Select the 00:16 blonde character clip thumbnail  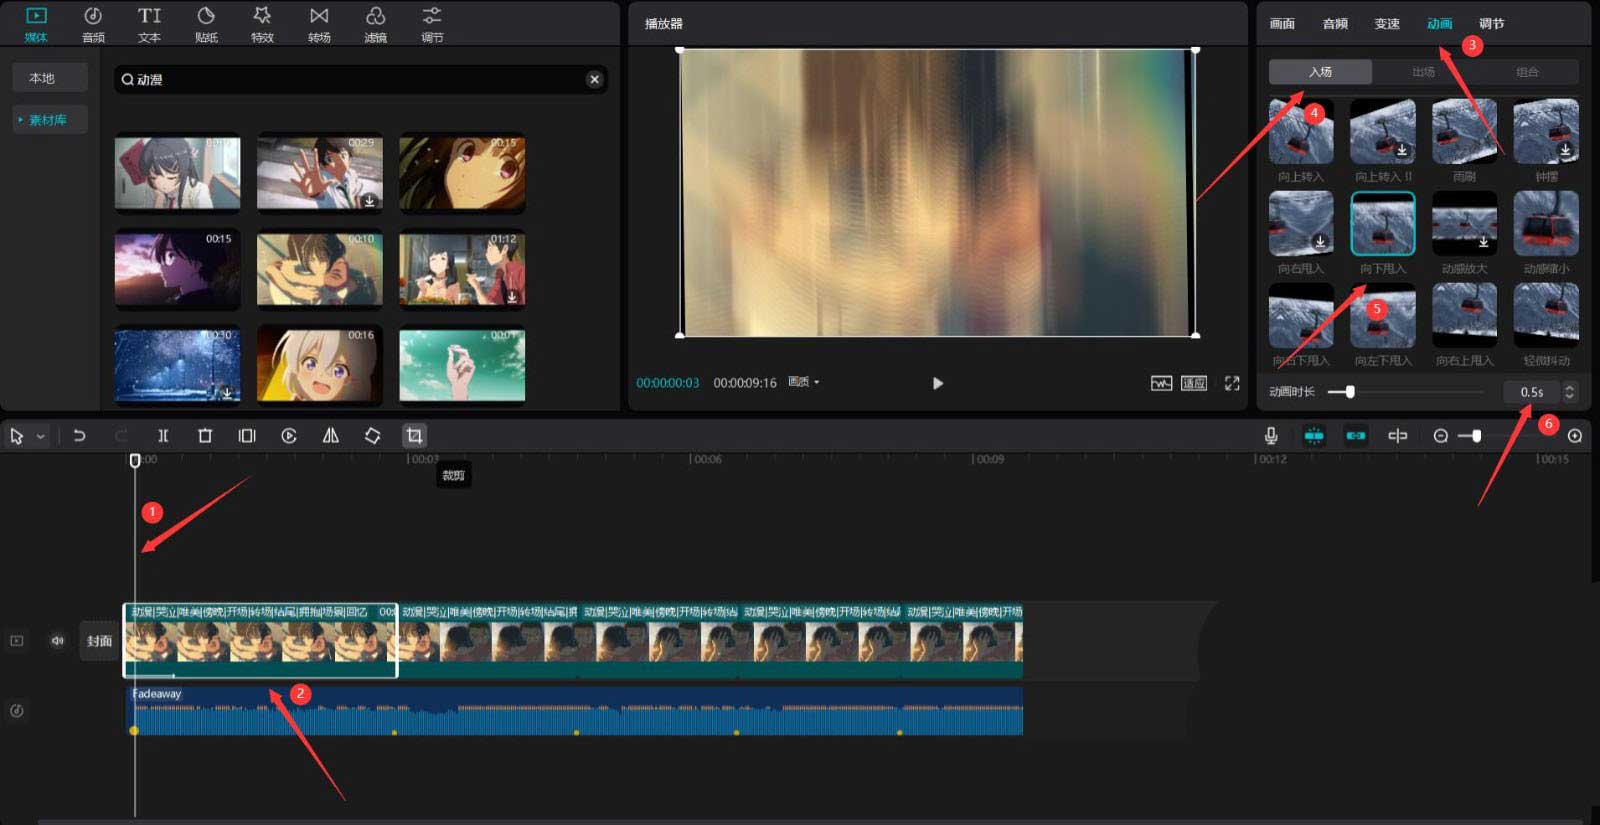click(x=320, y=365)
